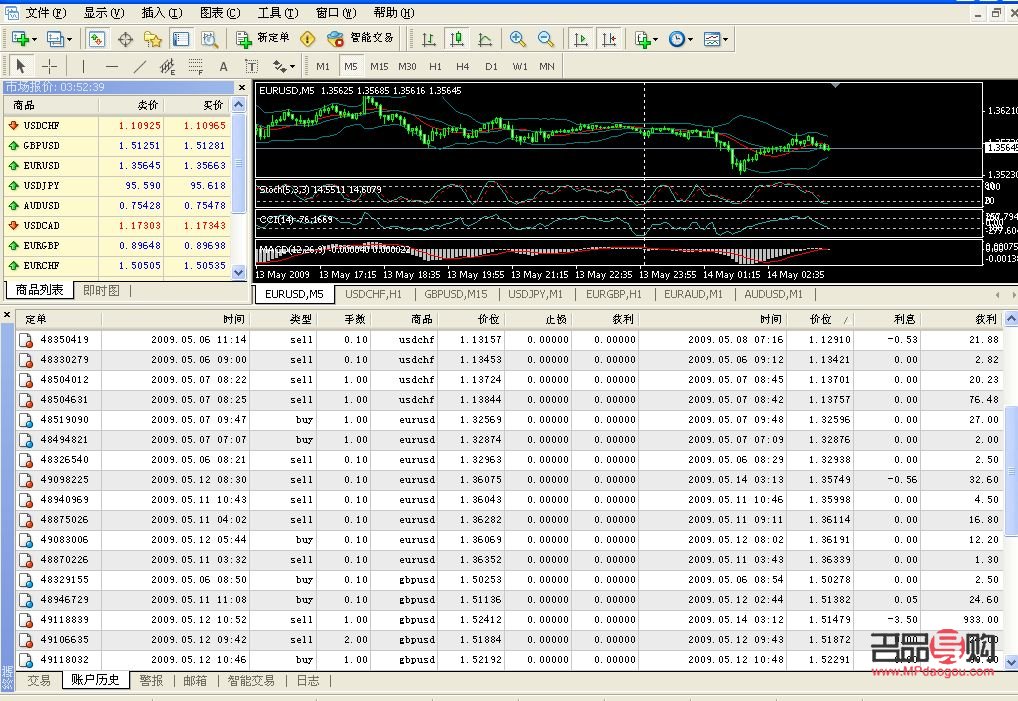The image size is (1018, 701).
Task: Switch to USDCHF,H1 chart tab
Action: [x=373, y=294]
